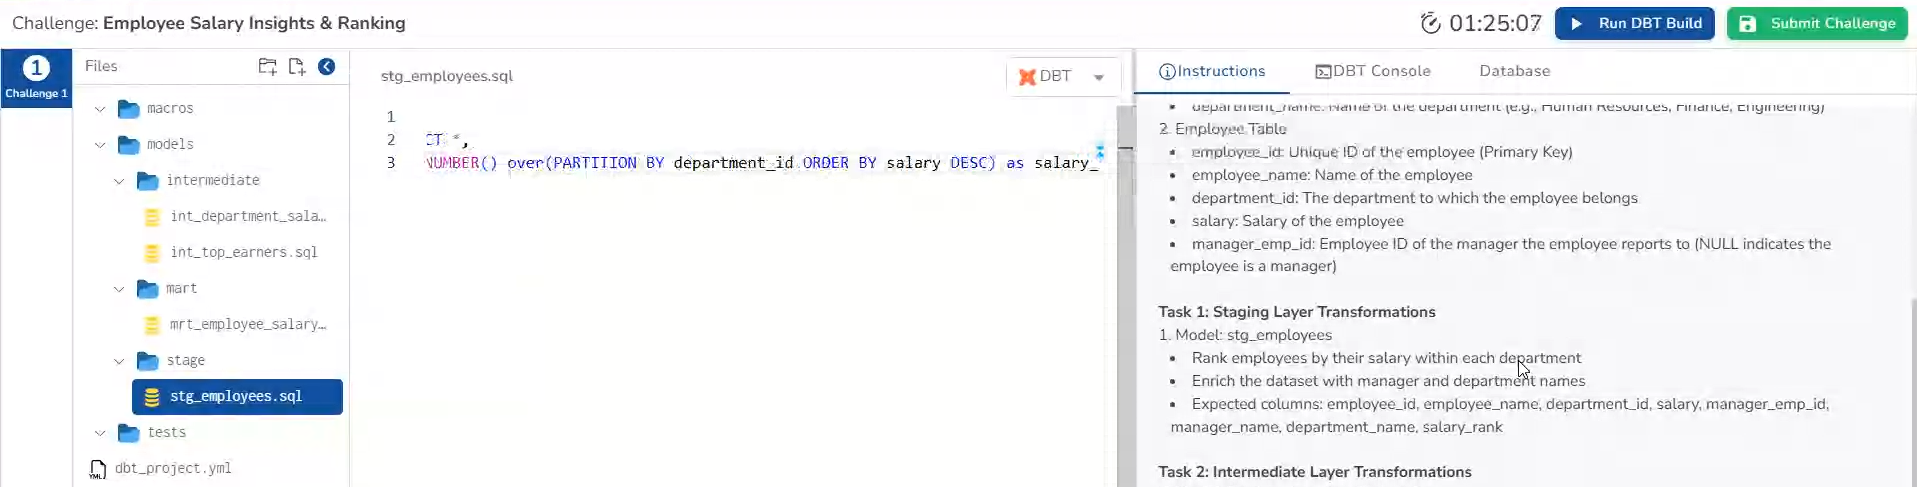The height and width of the screenshot is (487, 1917).
Task: Open int_top_earners.sql file
Action: [243, 253]
